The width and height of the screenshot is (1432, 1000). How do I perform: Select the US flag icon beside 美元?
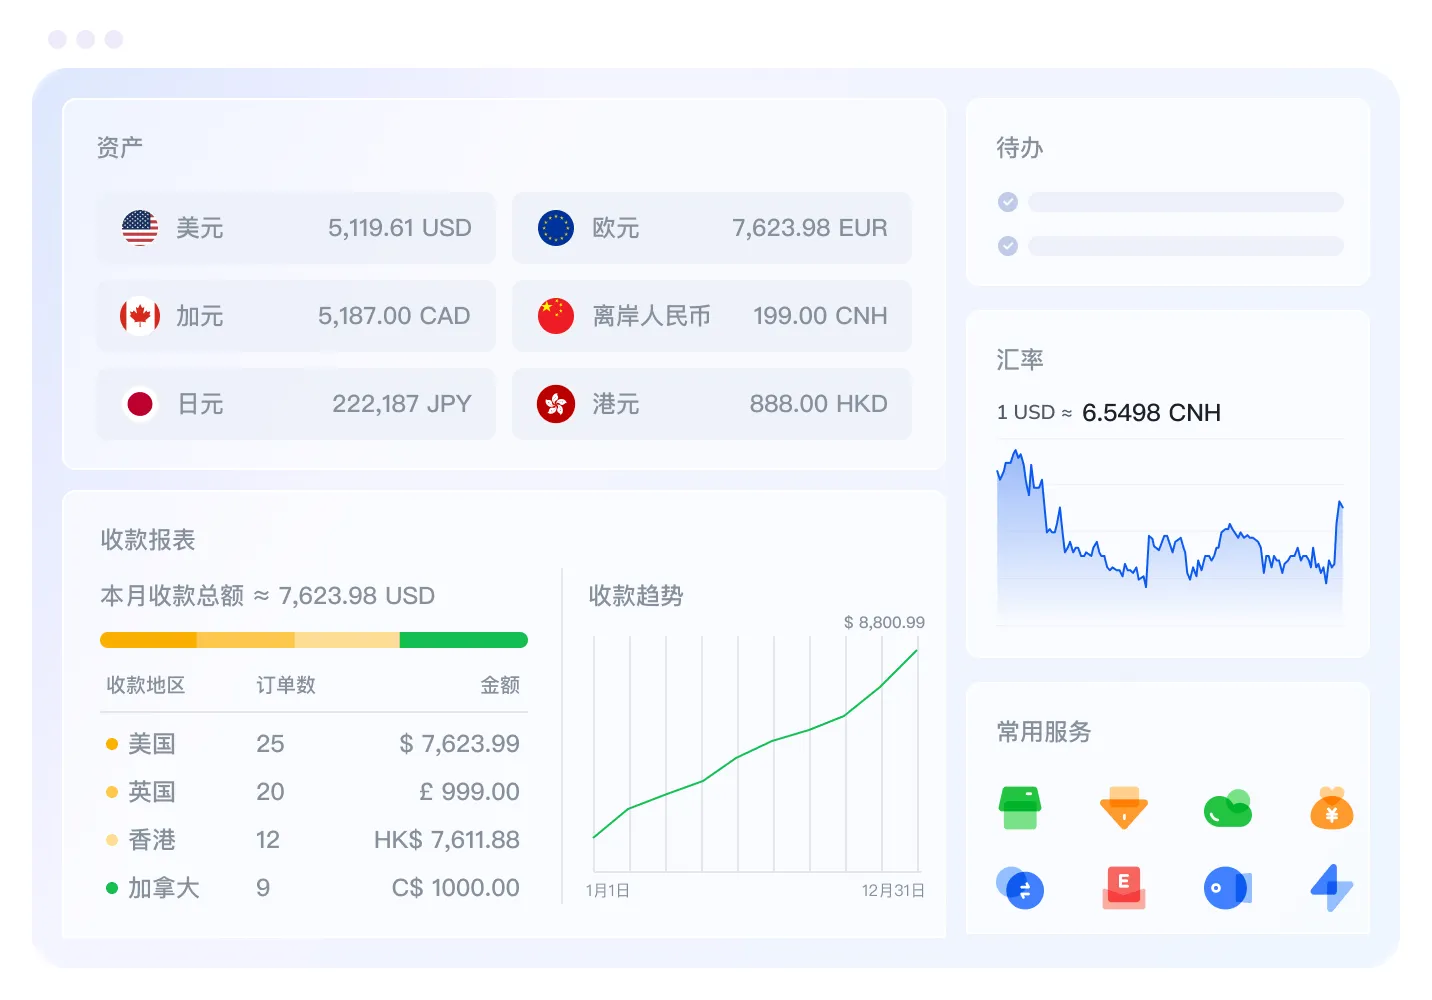pyautogui.click(x=140, y=228)
